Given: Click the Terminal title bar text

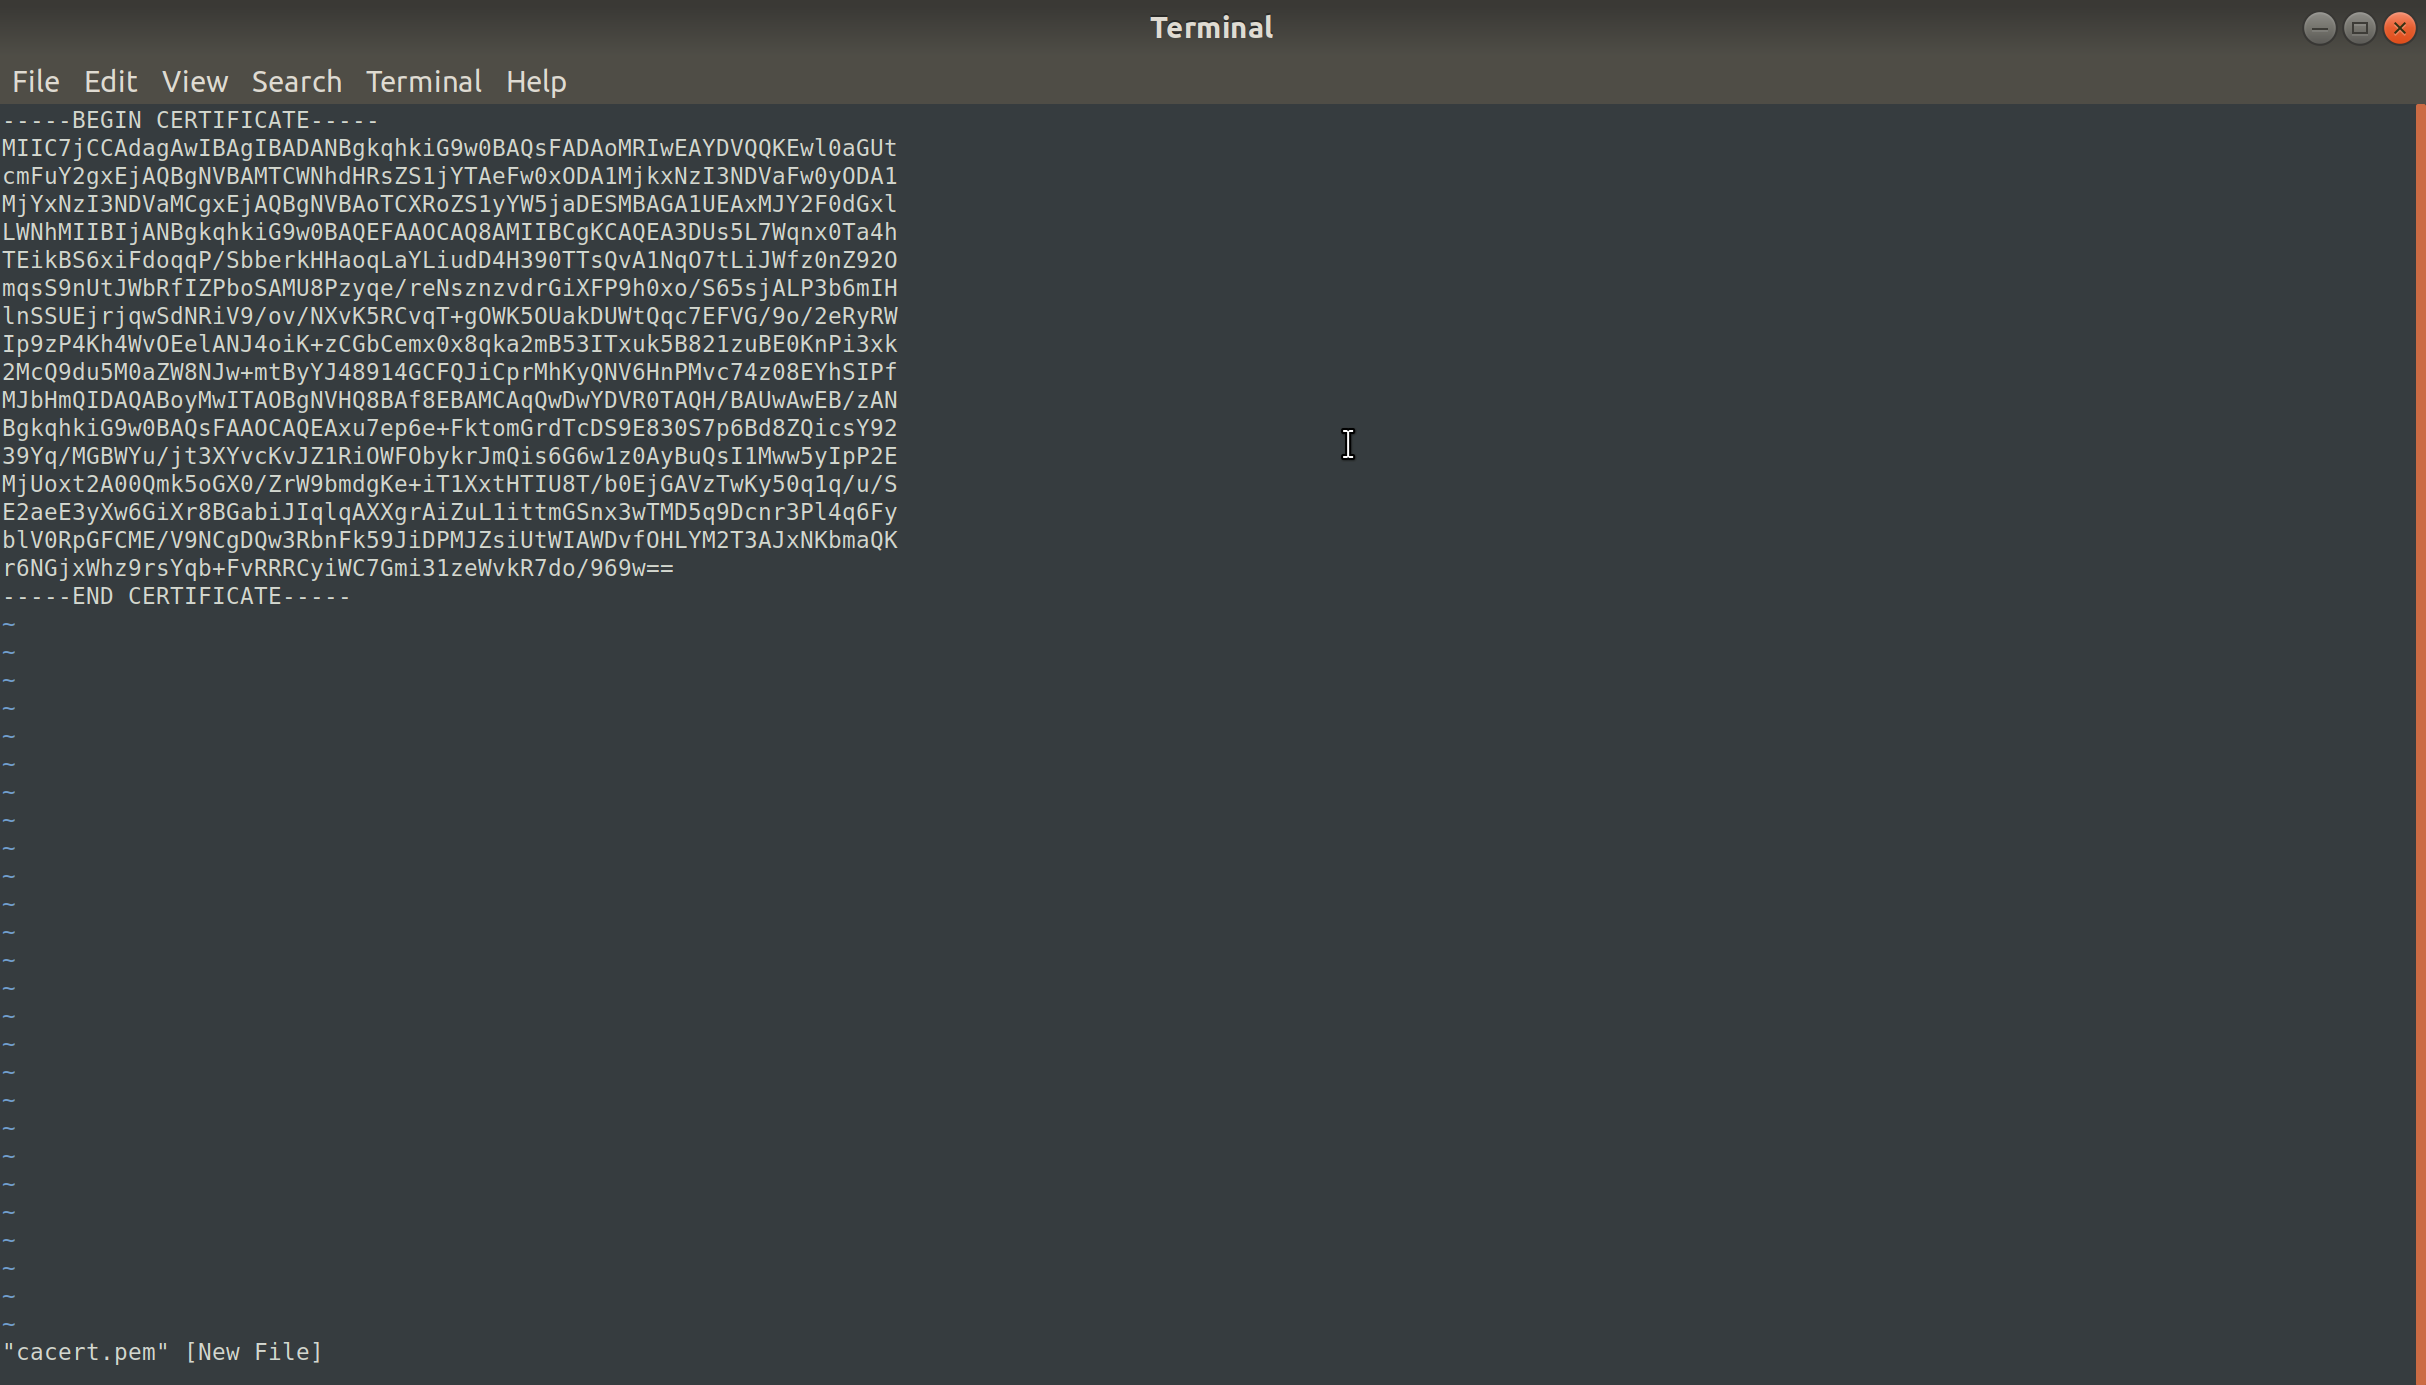Looking at the screenshot, I should [1211, 28].
